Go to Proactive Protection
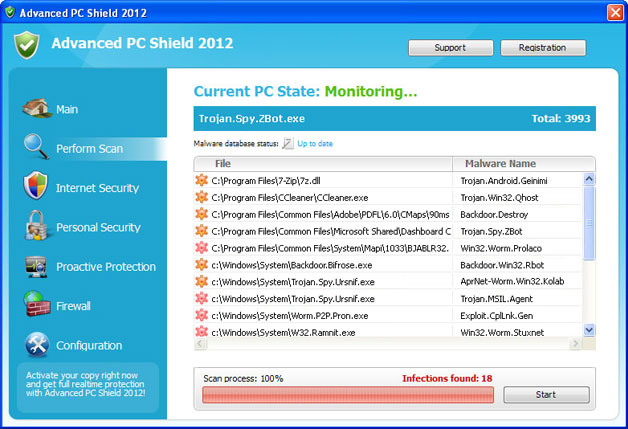The width and height of the screenshot is (628, 429). click(x=106, y=267)
